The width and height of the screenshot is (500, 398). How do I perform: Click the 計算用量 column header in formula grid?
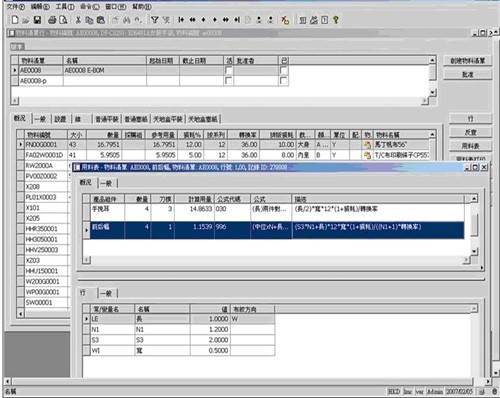point(194,199)
